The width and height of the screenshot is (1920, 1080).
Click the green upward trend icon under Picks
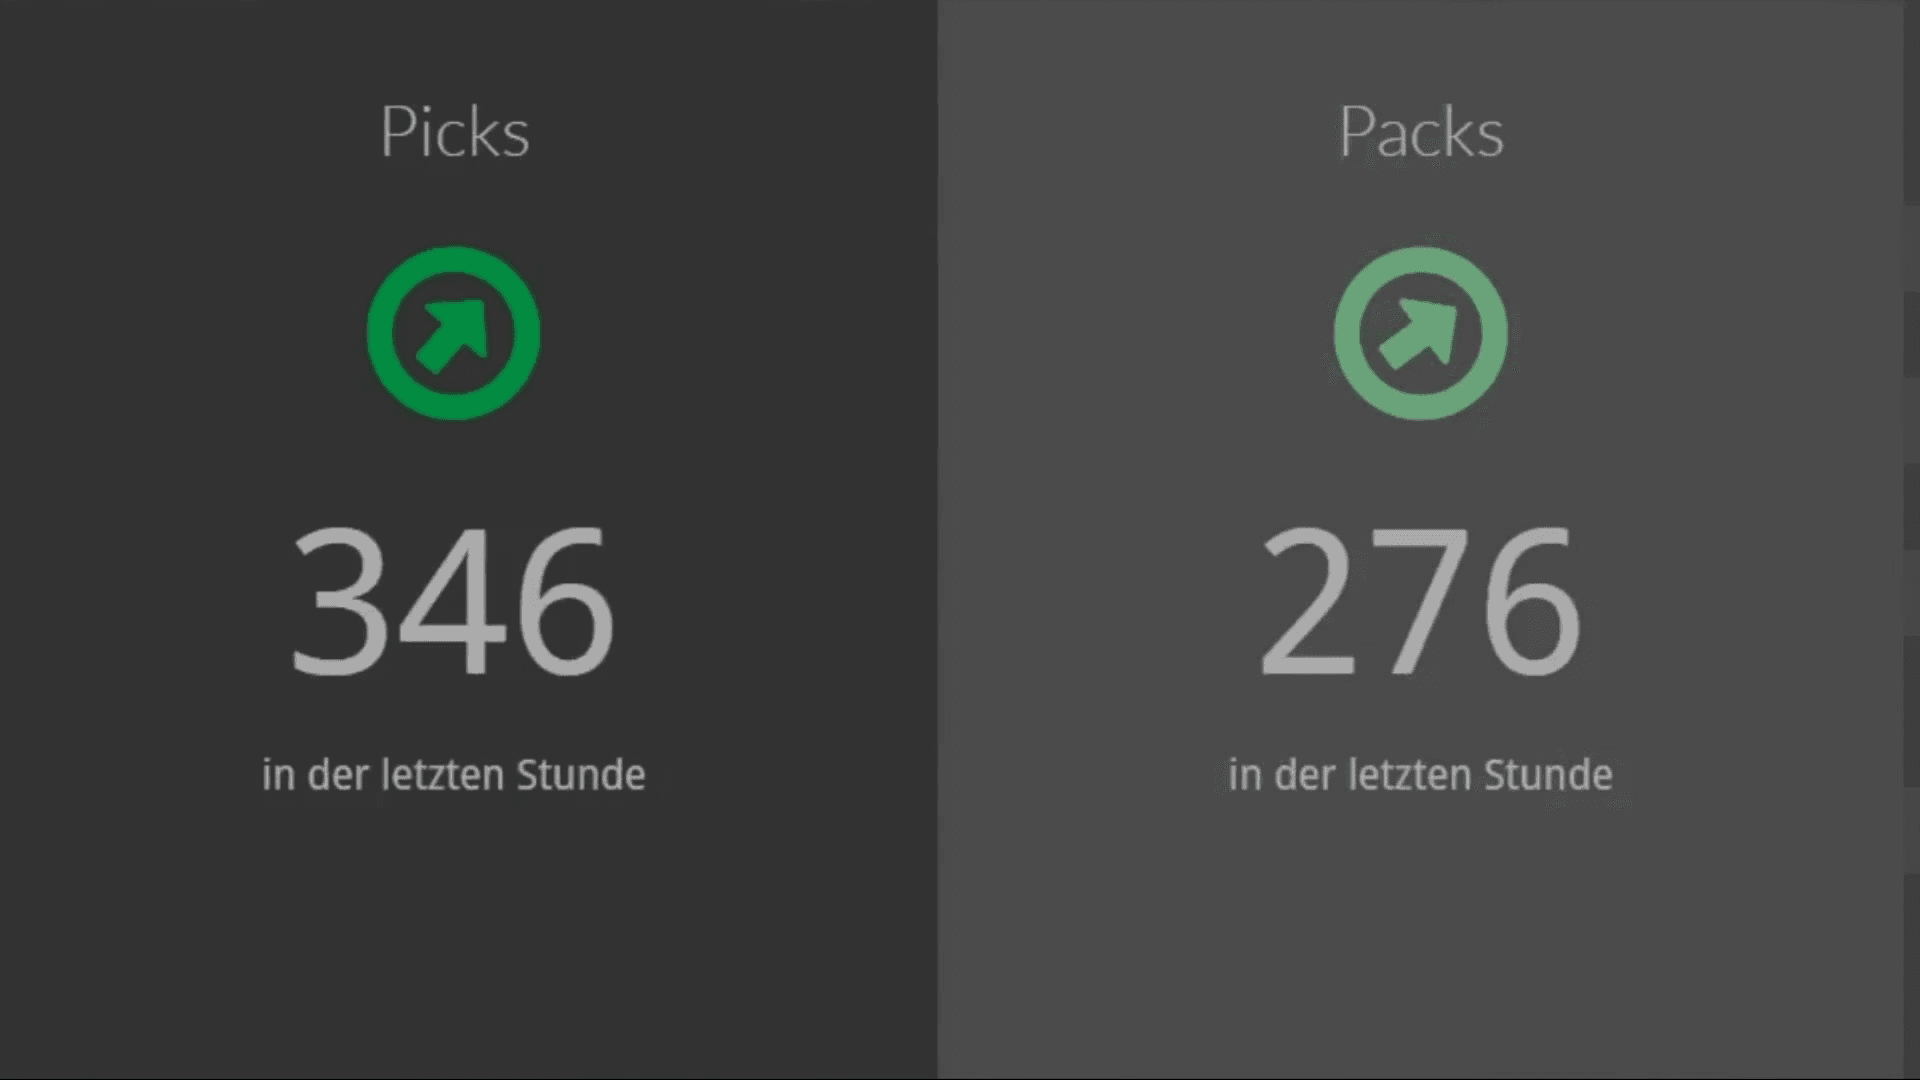coord(453,333)
